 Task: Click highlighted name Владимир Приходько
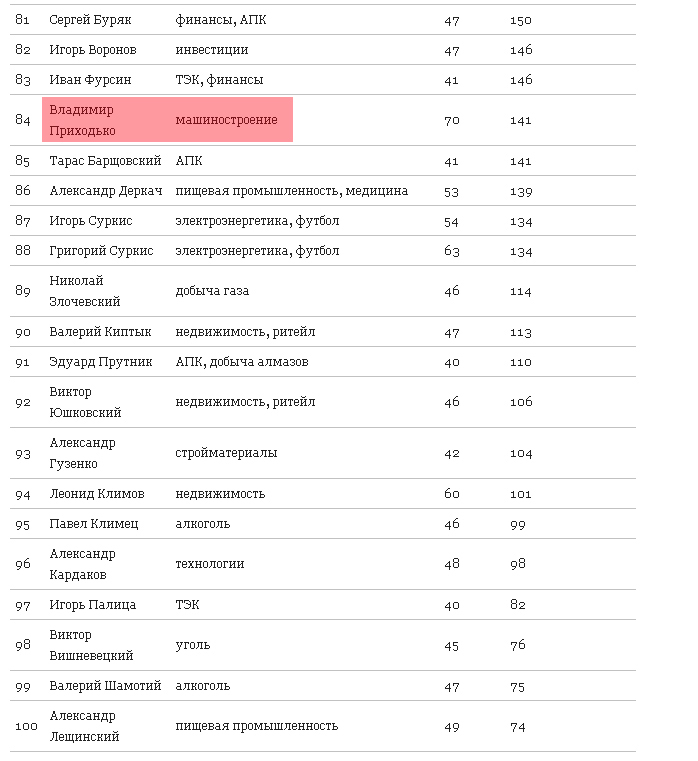click(x=82, y=120)
